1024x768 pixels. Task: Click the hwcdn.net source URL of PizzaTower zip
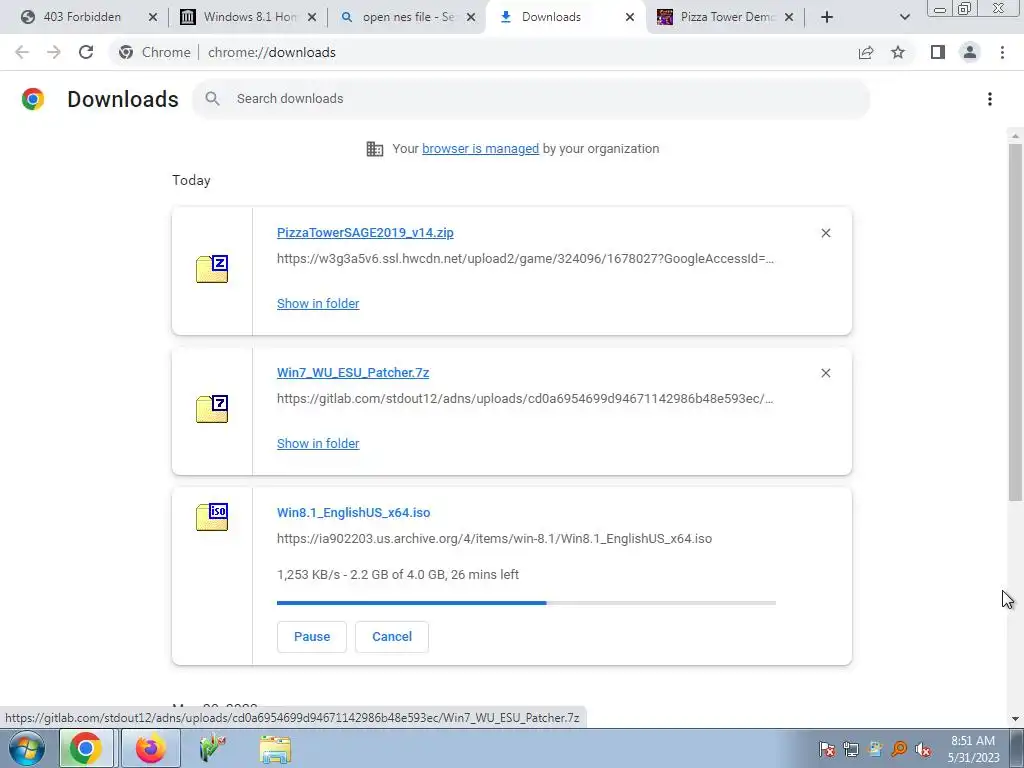click(525, 259)
